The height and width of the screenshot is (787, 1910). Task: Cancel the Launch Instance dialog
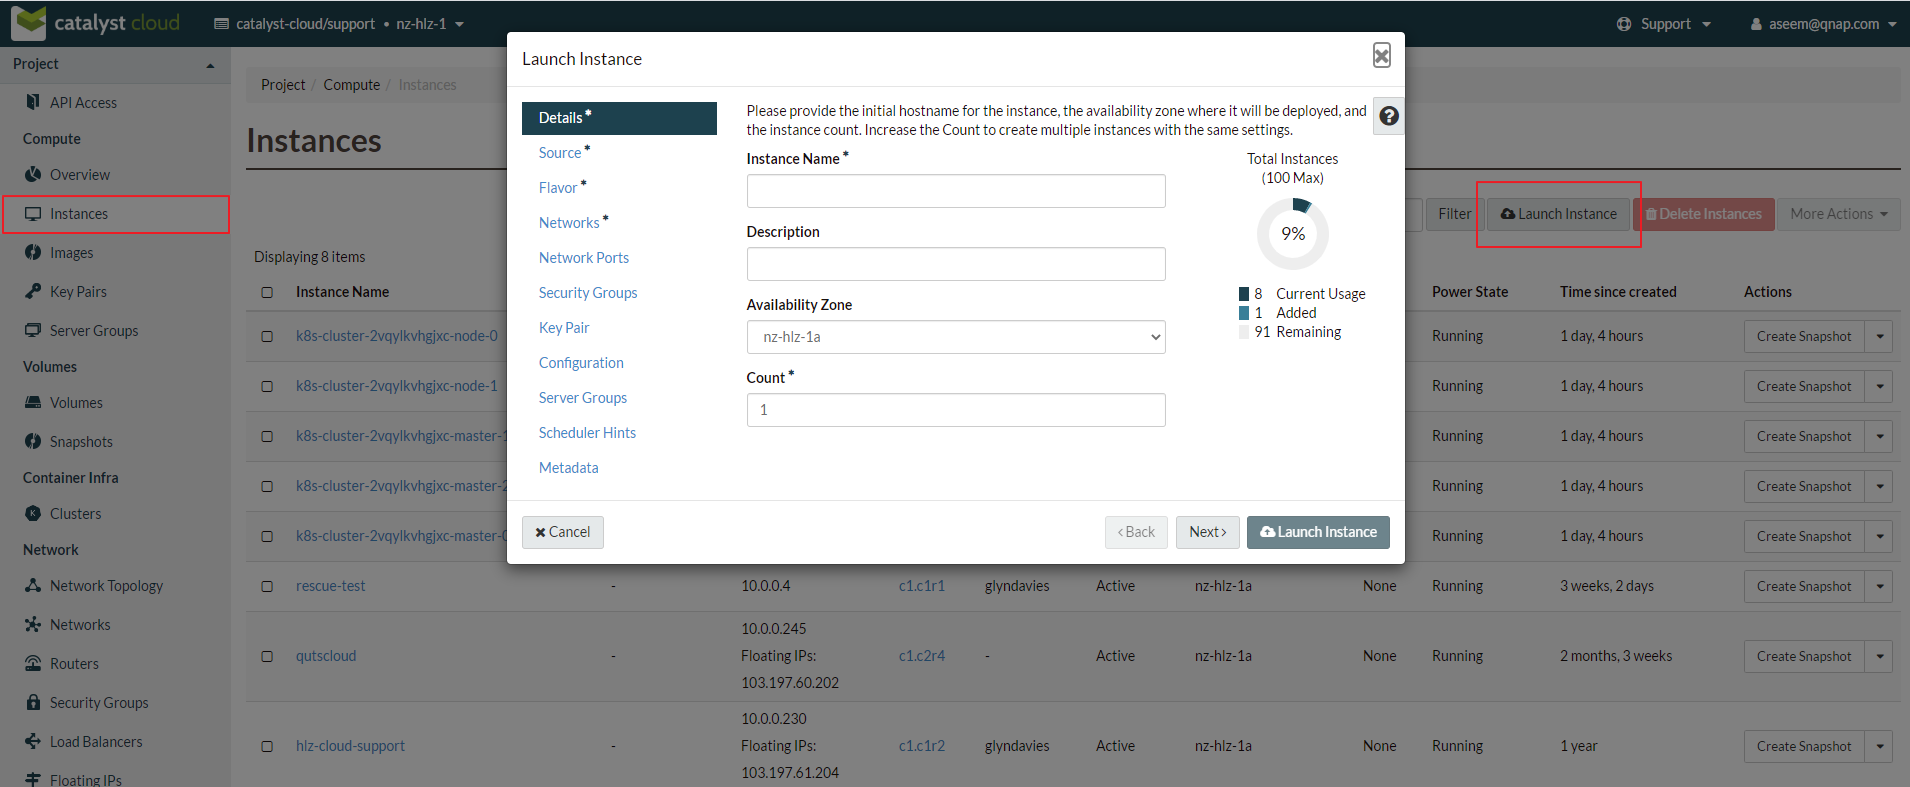tap(562, 532)
